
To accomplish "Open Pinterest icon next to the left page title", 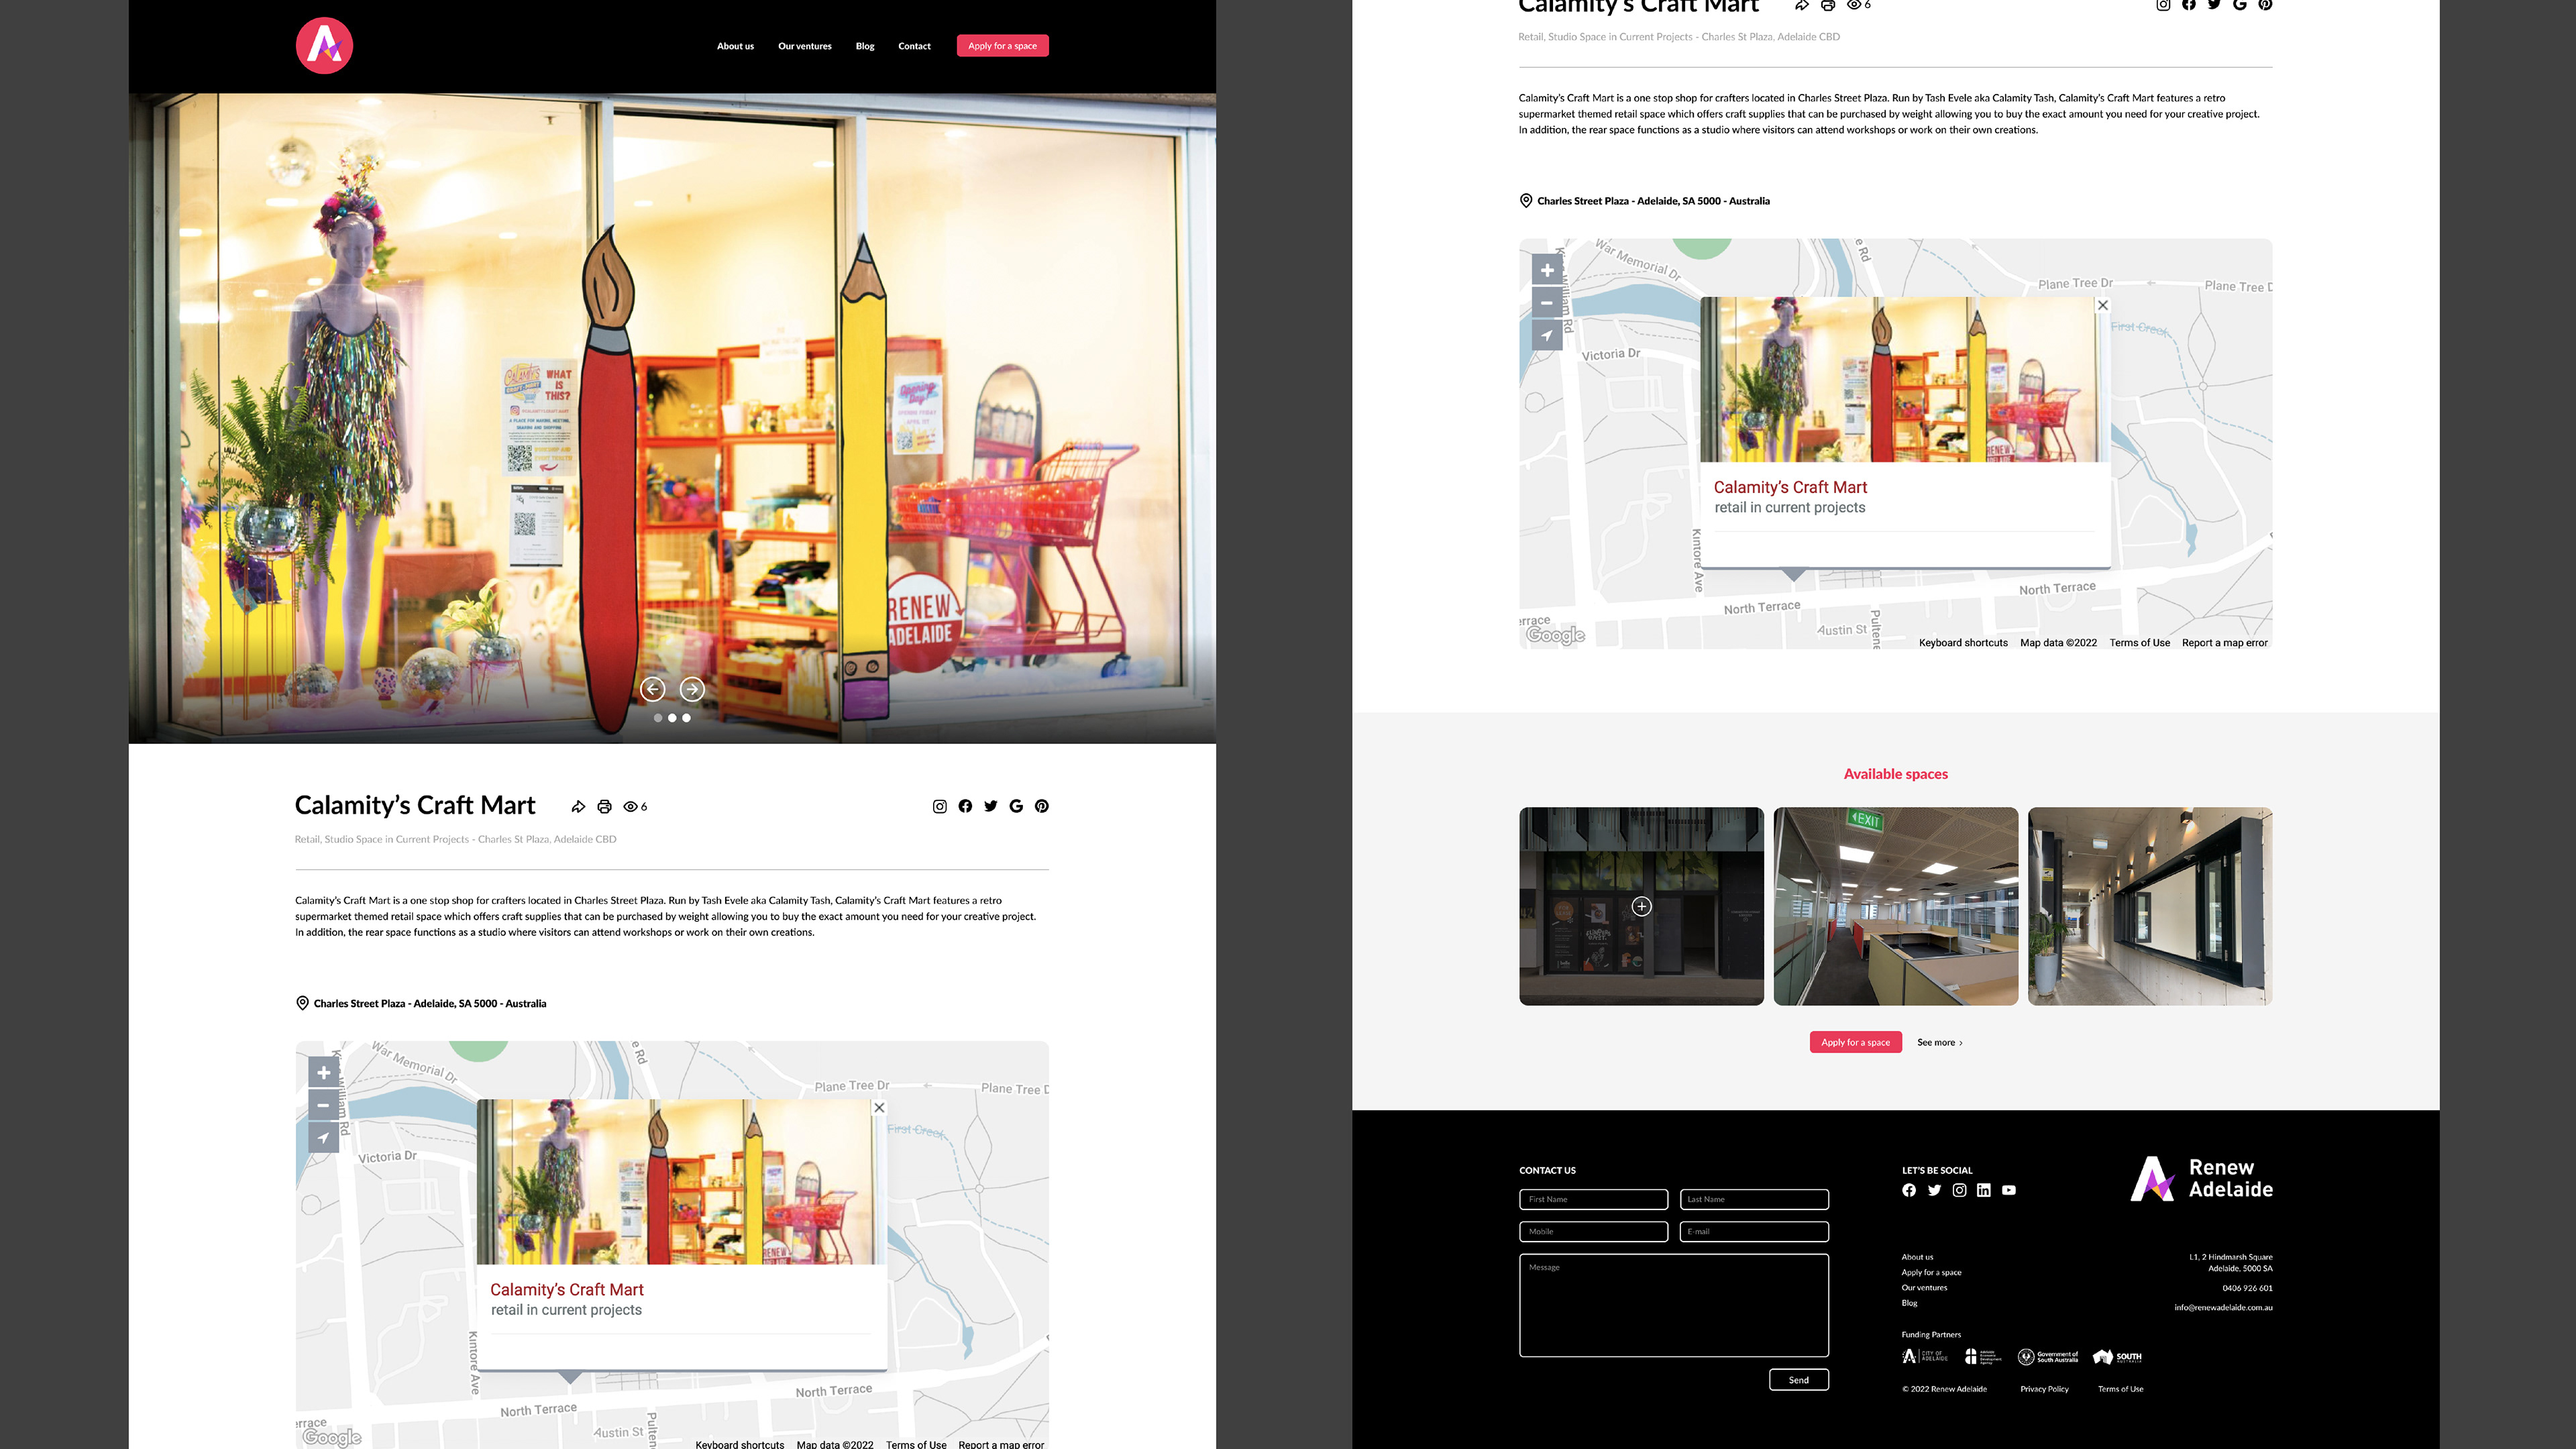I will pyautogui.click(x=1041, y=806).
